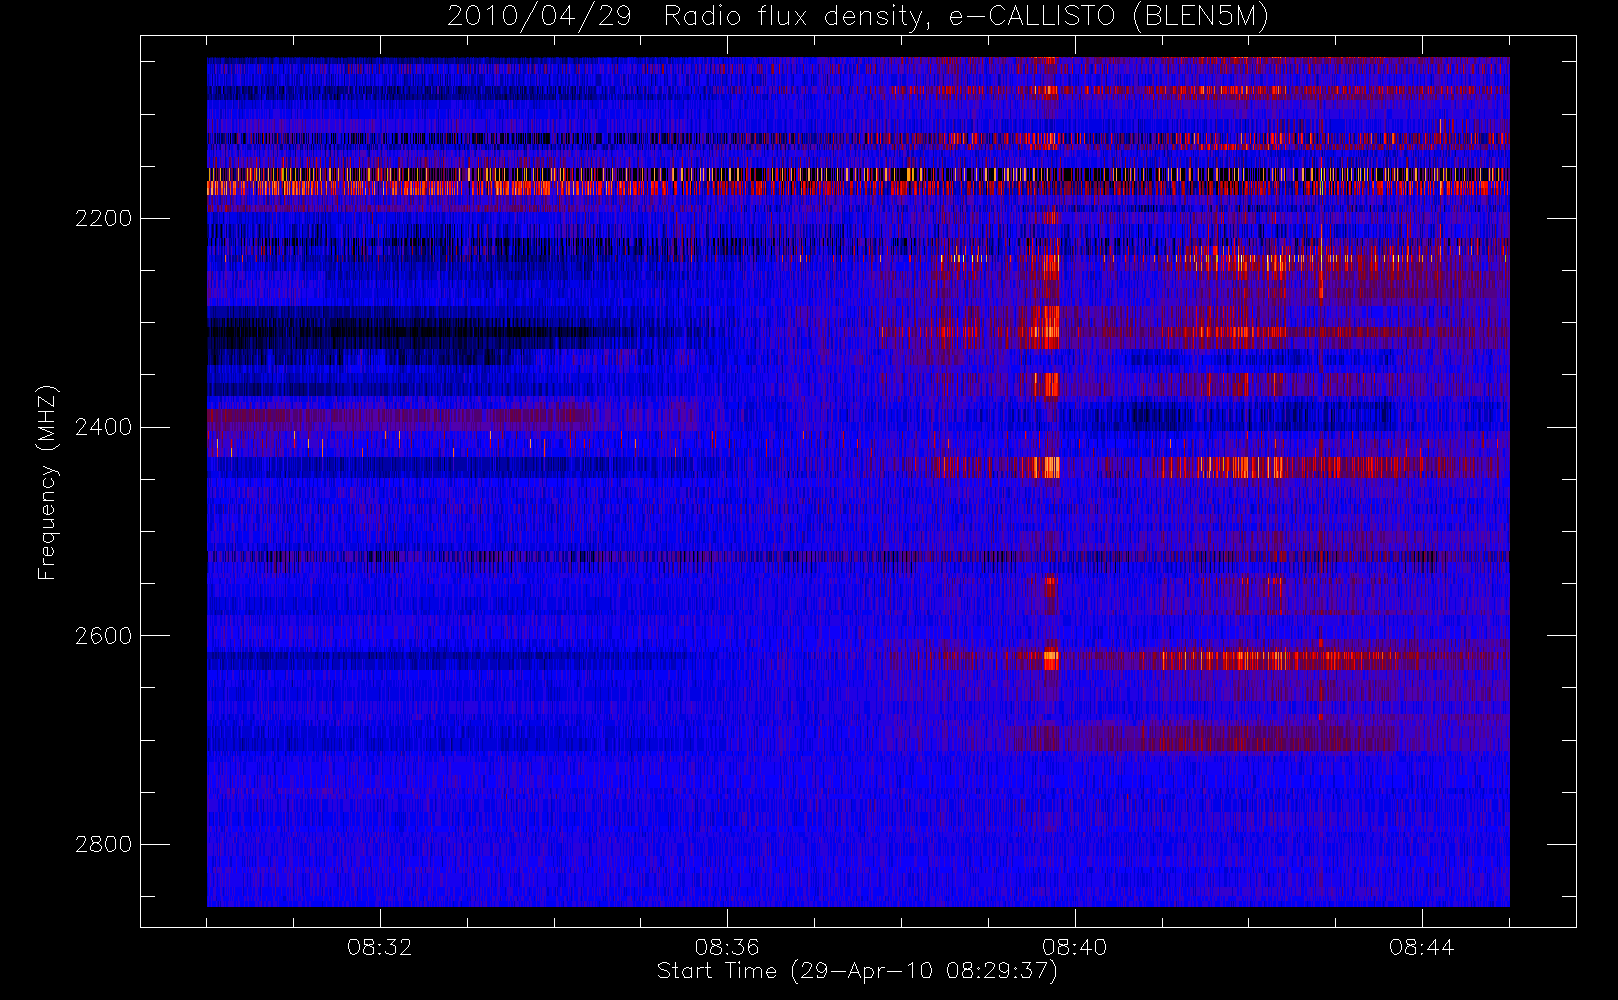The height and width of the screenshot is (1000, 1618).
Task: Click the 2200 frequency tick label
Action: [x=103, y=218]
